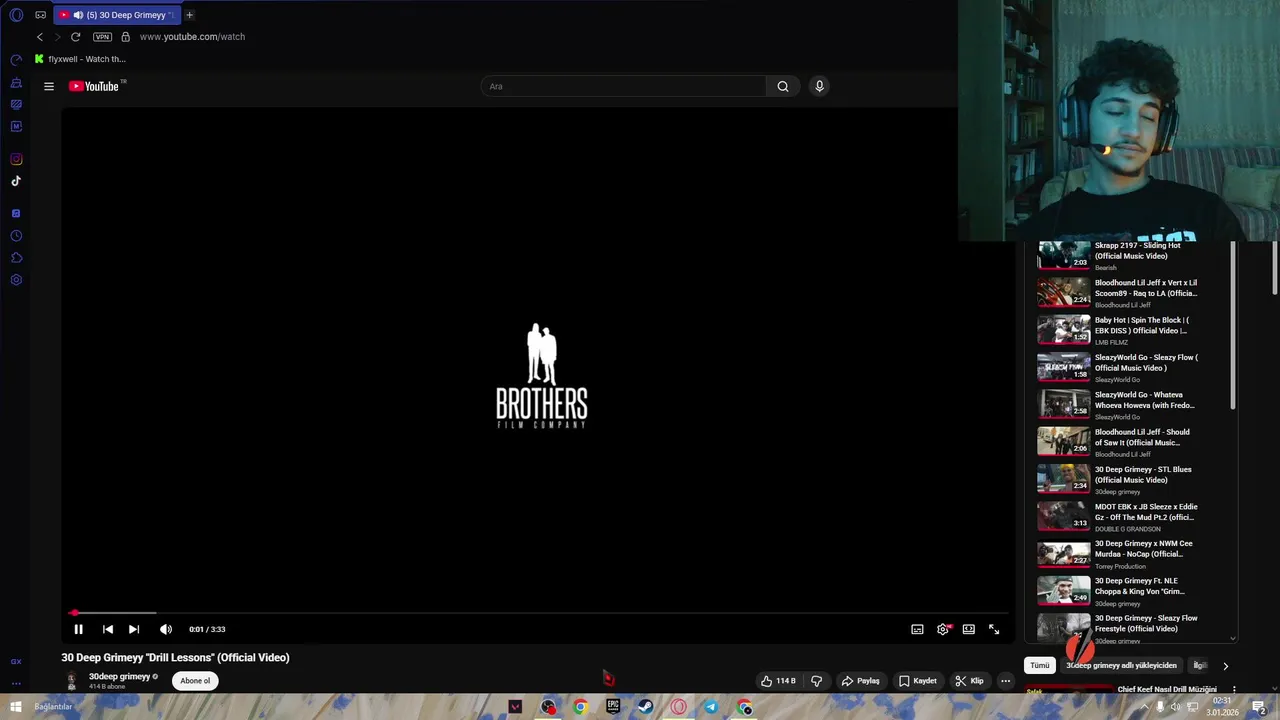Toggle the Opera VPN badge
The height and width of the screenshot is (720, 1280).
(x=102, y=37)
